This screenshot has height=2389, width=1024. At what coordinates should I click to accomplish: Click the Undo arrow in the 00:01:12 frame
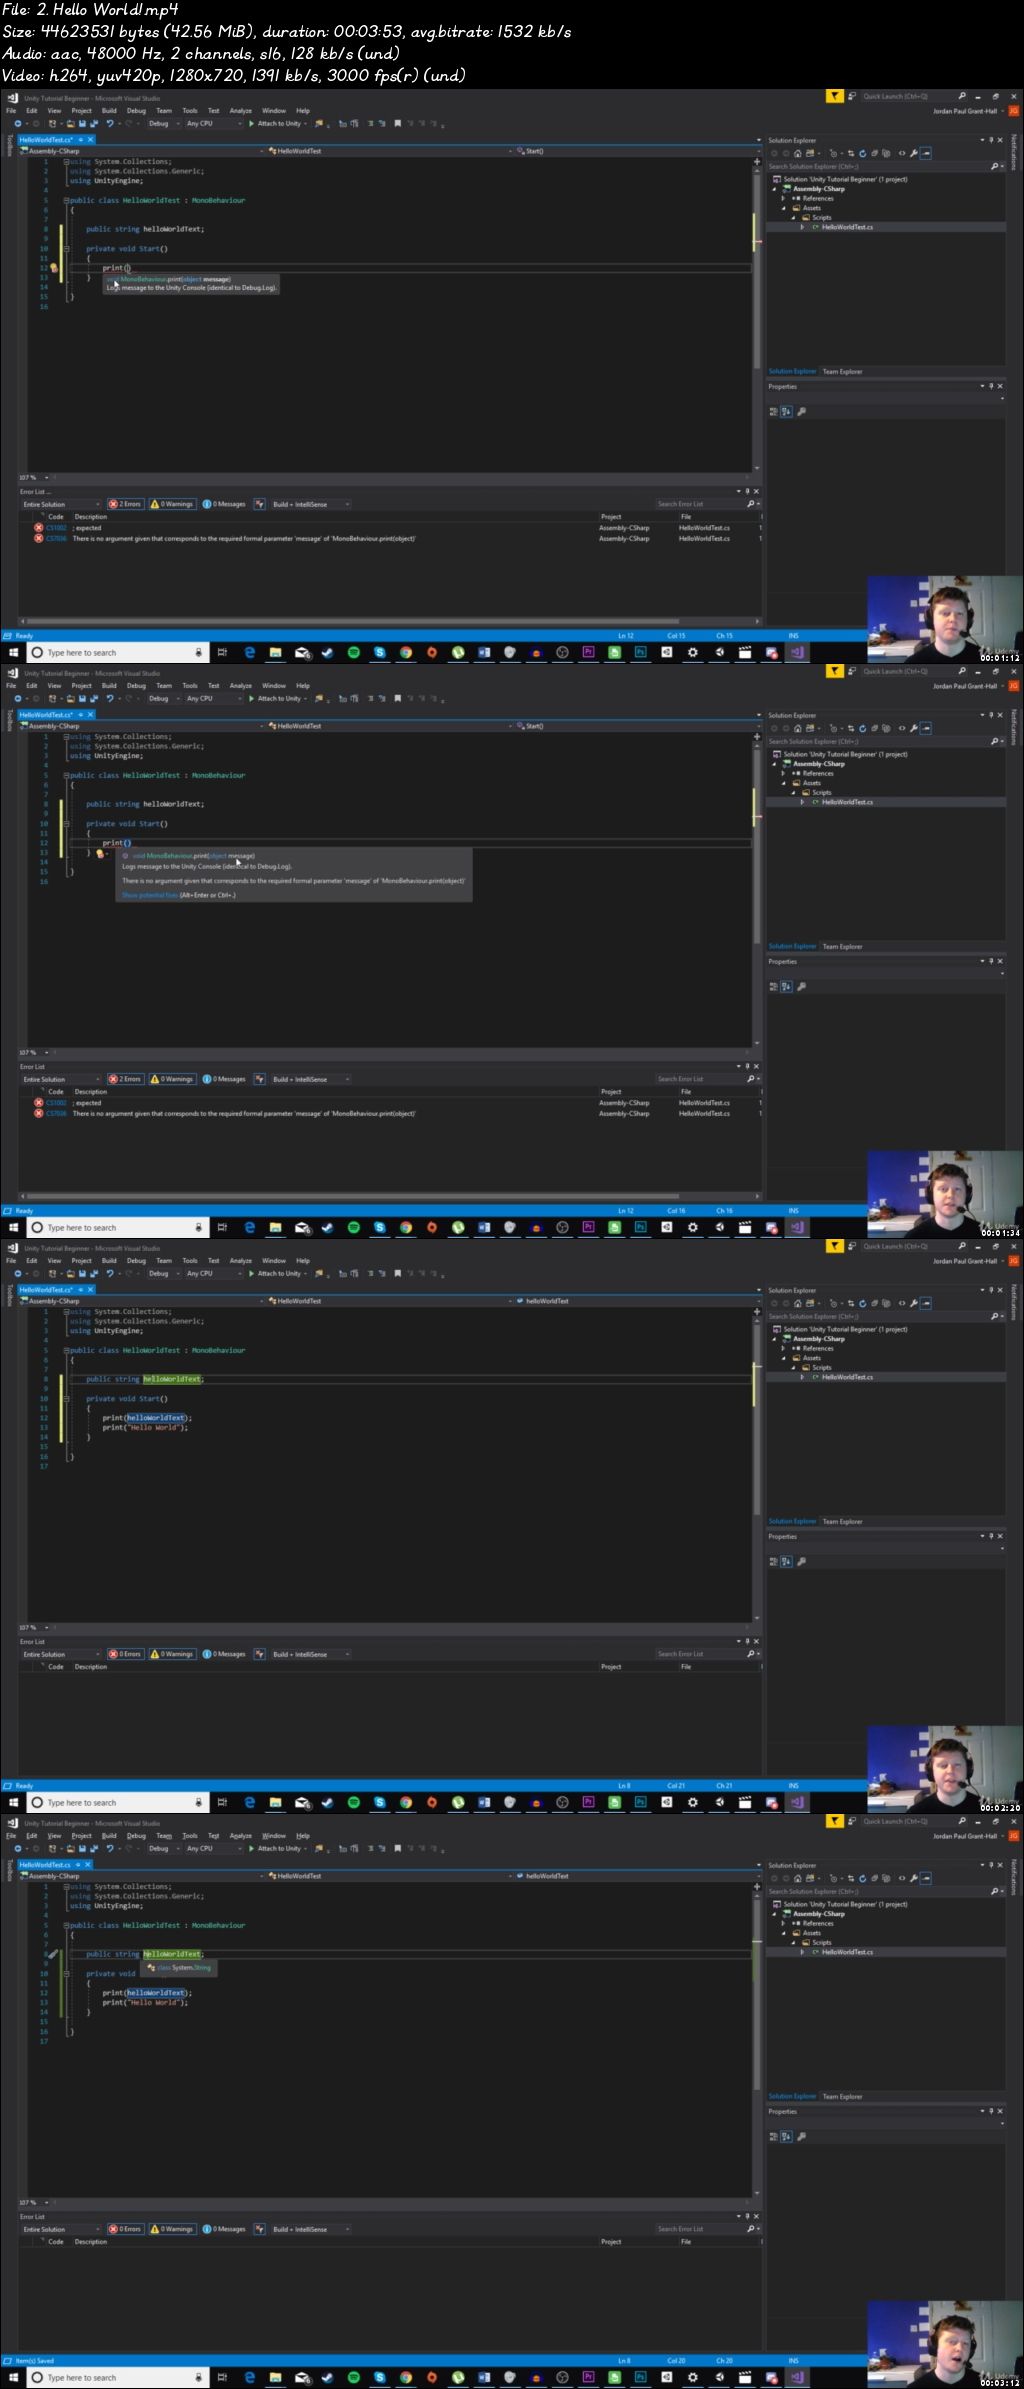click(110, 124)
